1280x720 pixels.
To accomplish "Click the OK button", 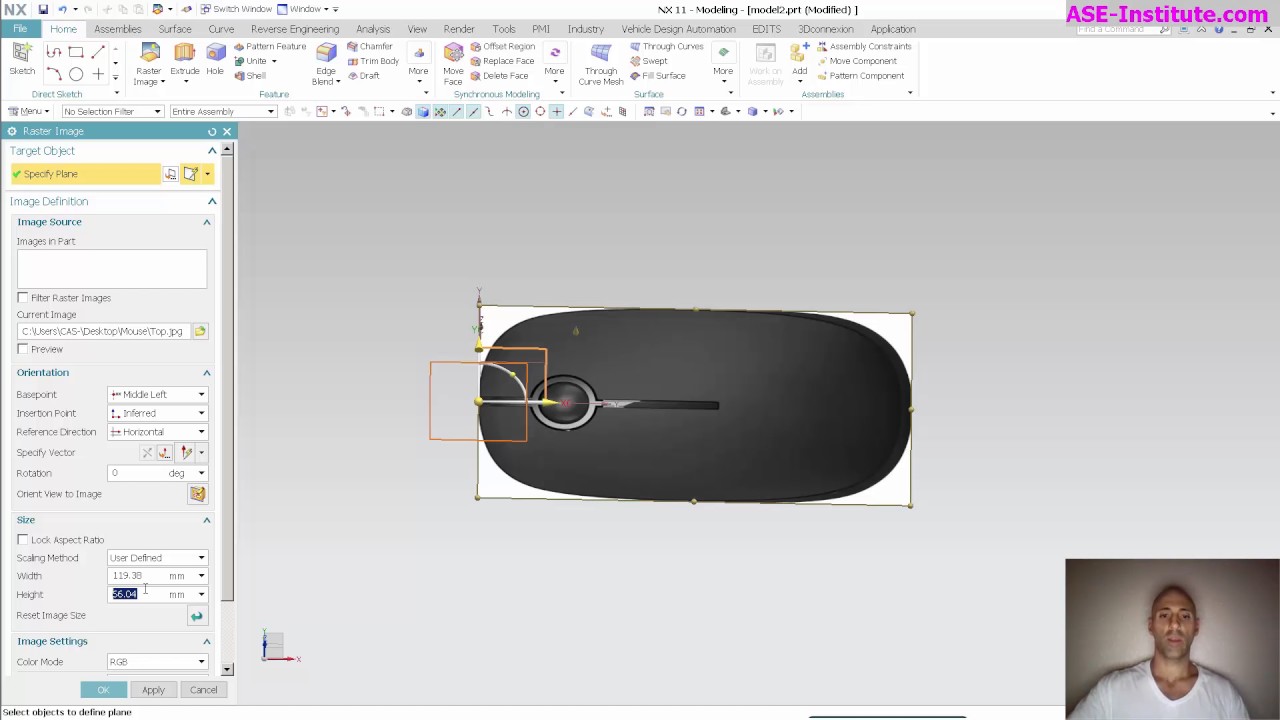I will point(103,690).
